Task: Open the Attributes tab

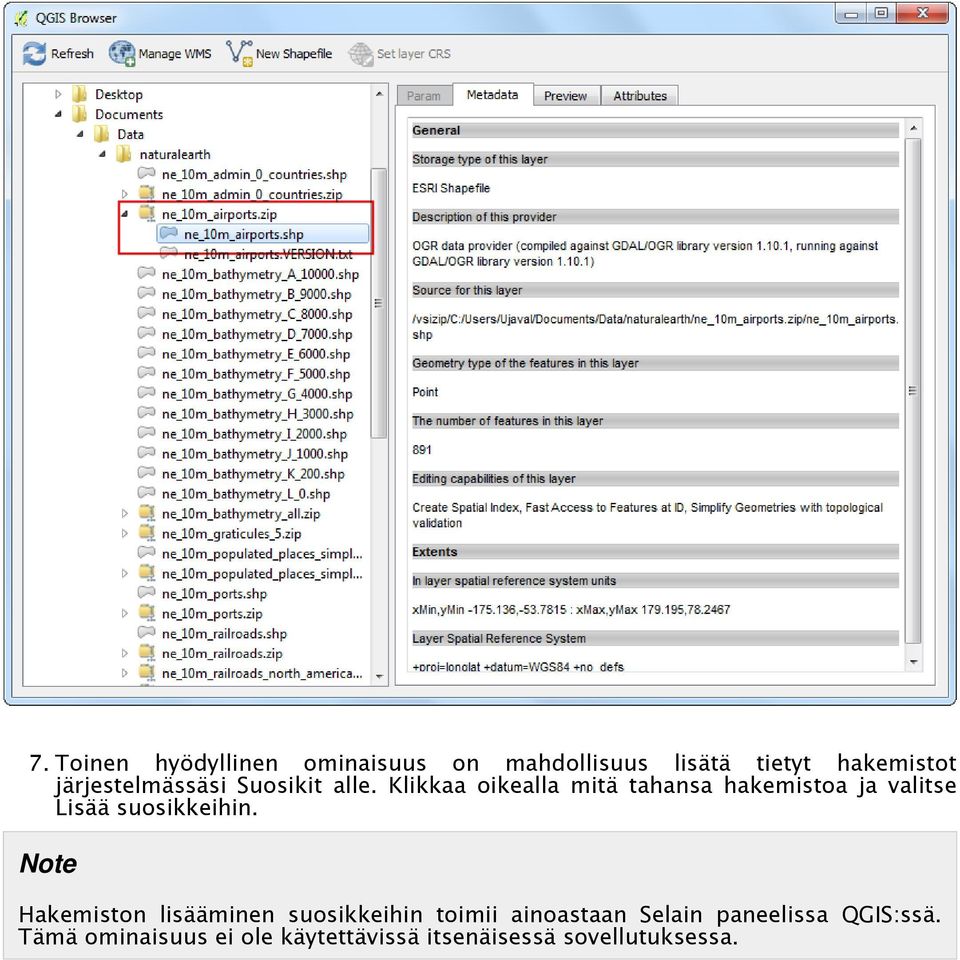Action: tap(640, 96)
